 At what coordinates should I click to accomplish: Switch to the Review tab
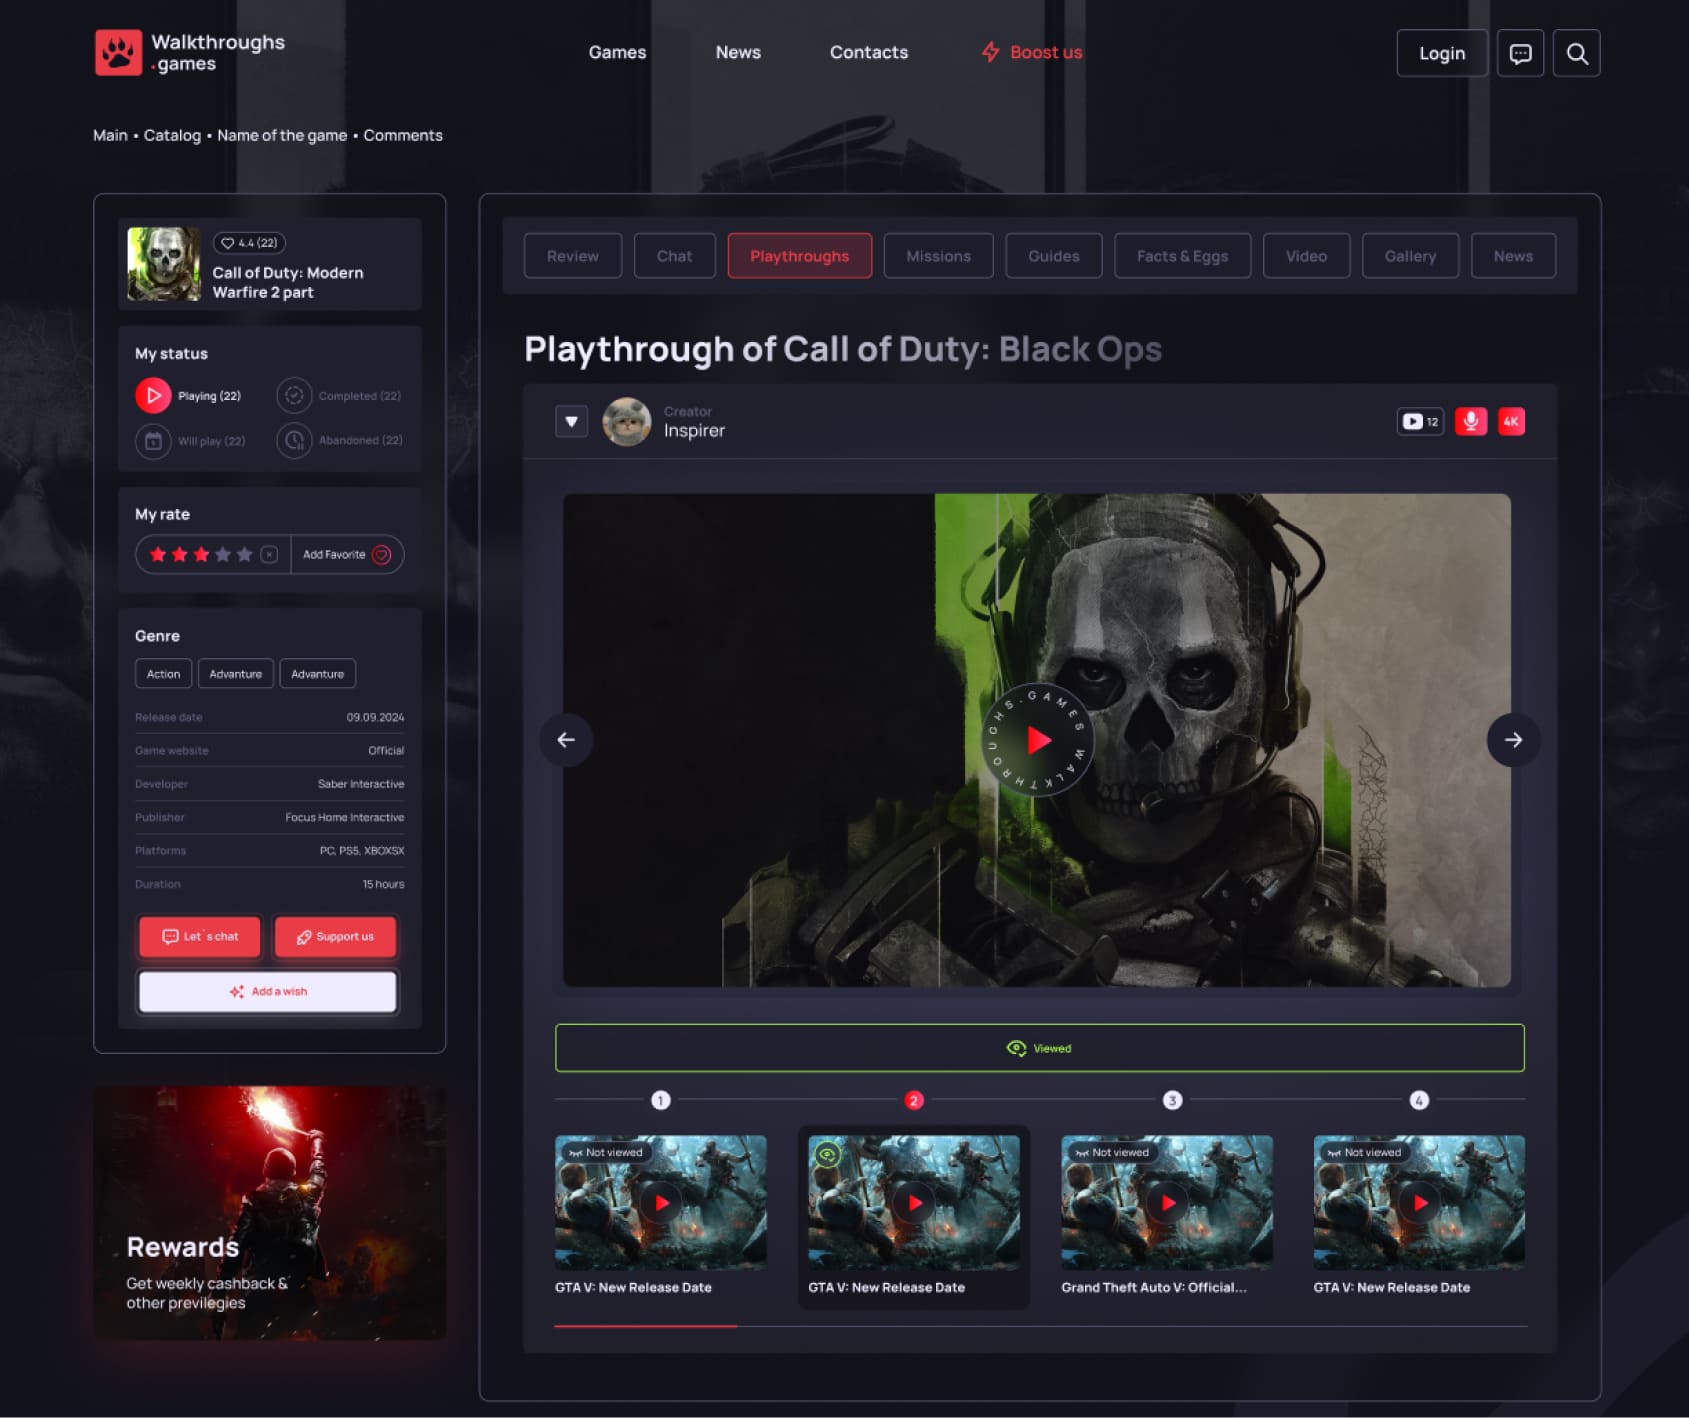click(573, 256)
